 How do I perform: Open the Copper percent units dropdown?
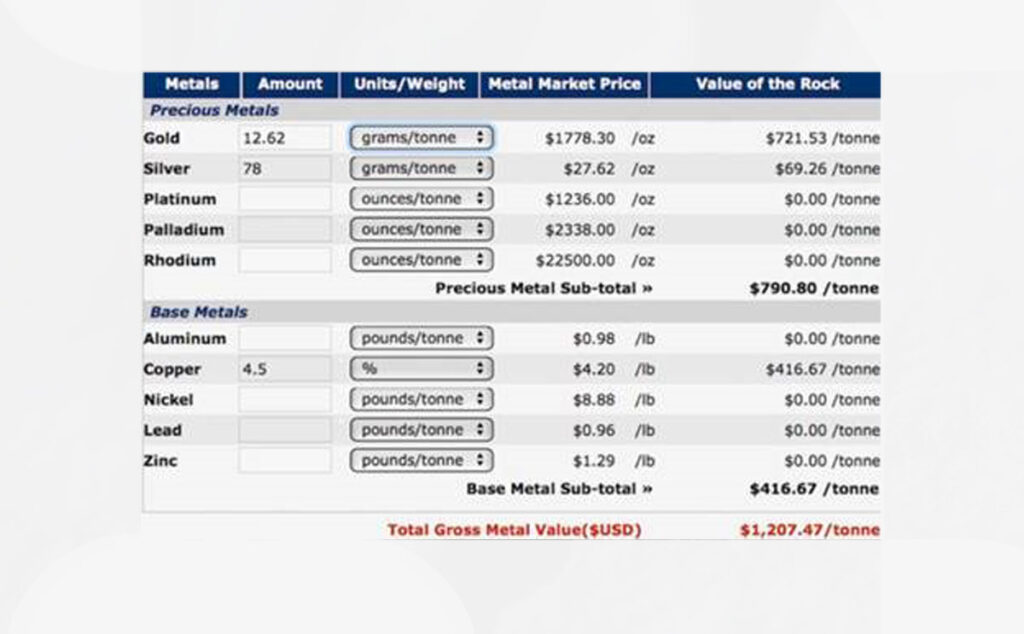(421, 369)
